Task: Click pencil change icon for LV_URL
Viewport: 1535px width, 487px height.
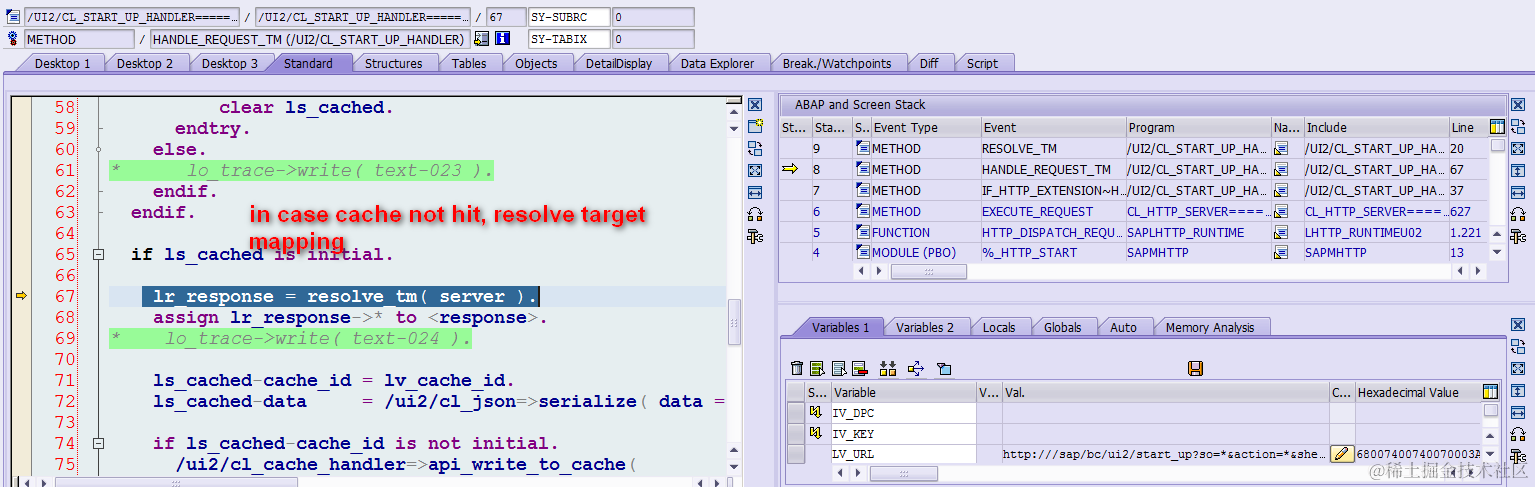Action: tap(1342, 454)
